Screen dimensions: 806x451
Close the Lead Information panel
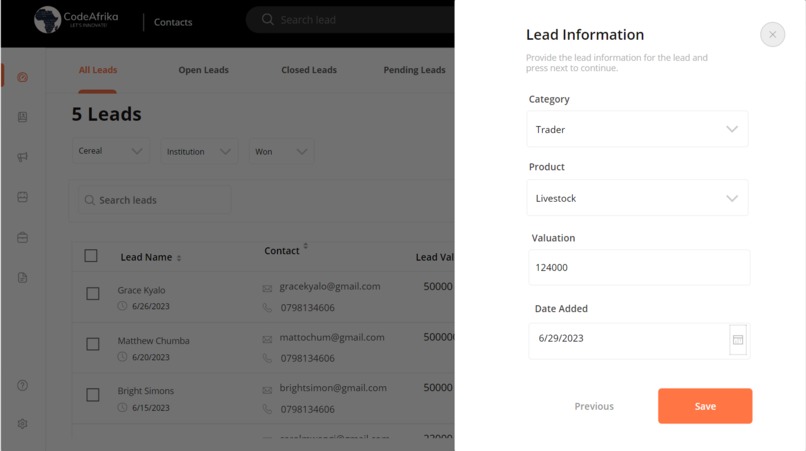773,34
